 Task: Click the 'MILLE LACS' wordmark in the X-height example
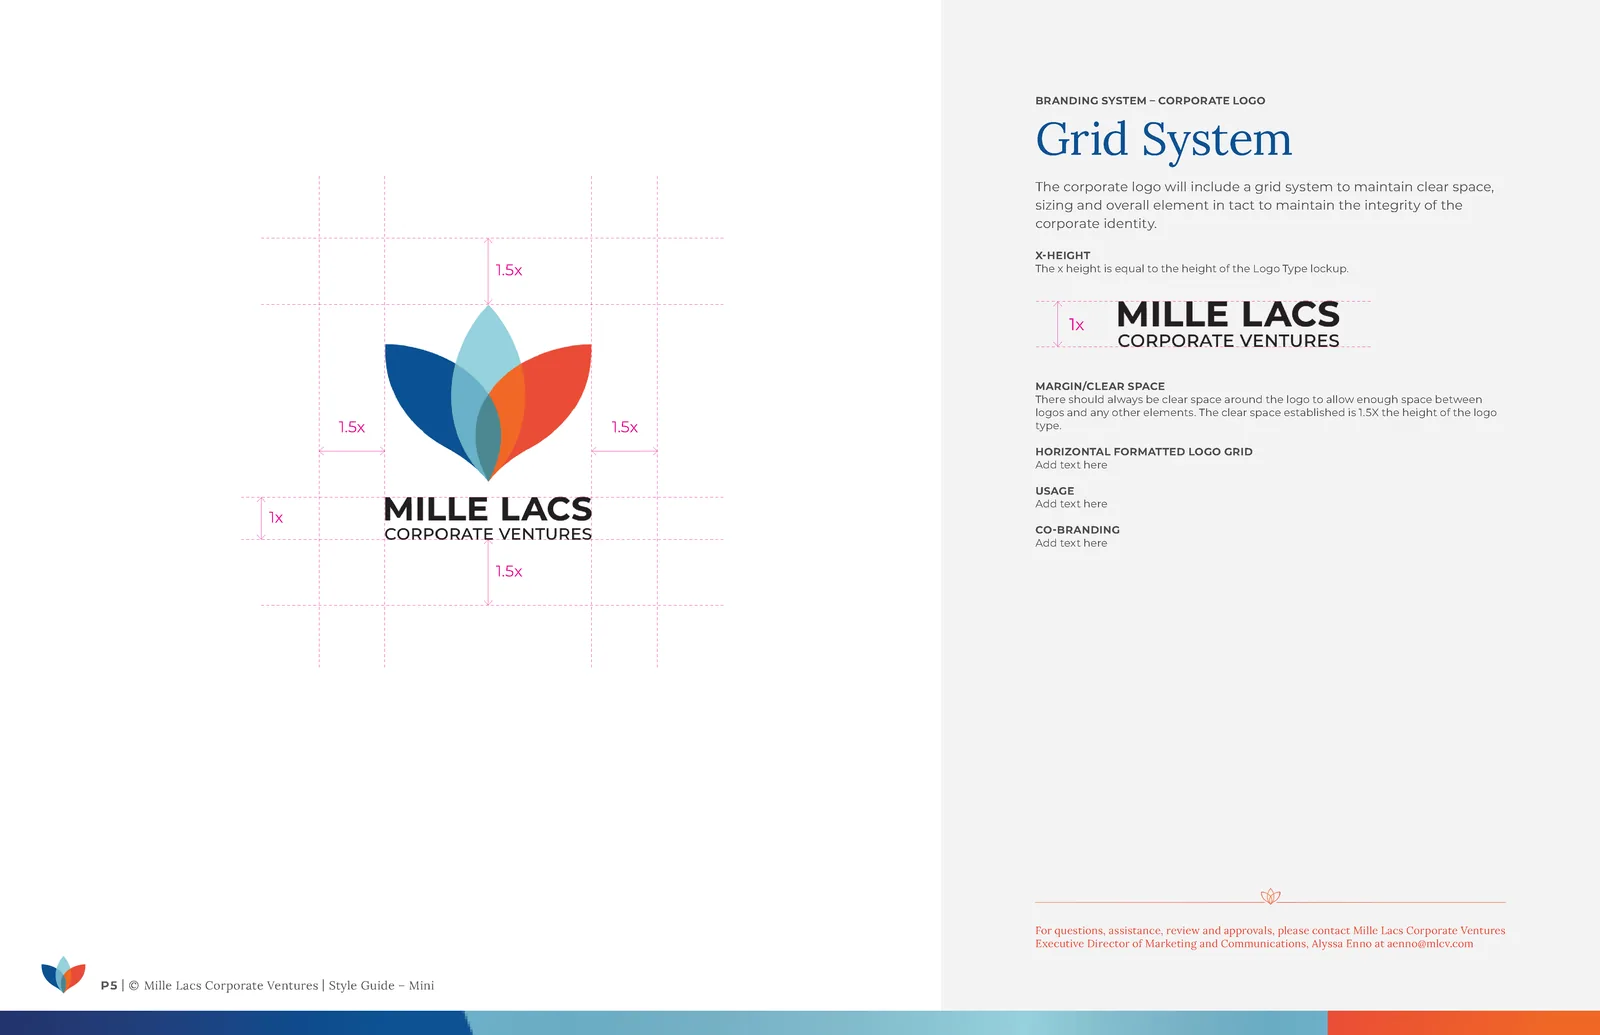1228,315
